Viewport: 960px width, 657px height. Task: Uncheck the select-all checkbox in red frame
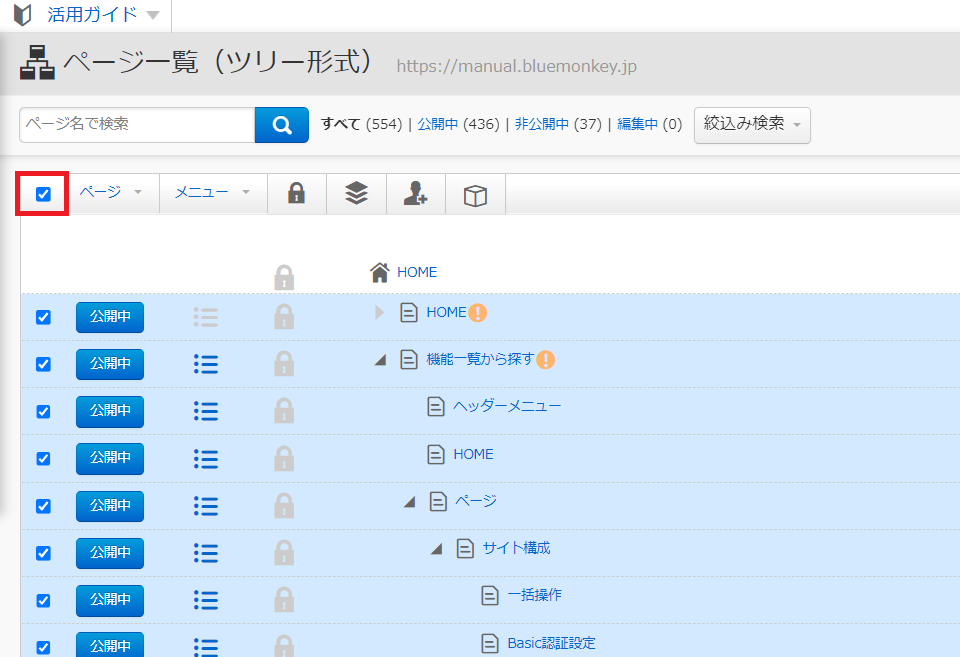[x=41, y=193]
